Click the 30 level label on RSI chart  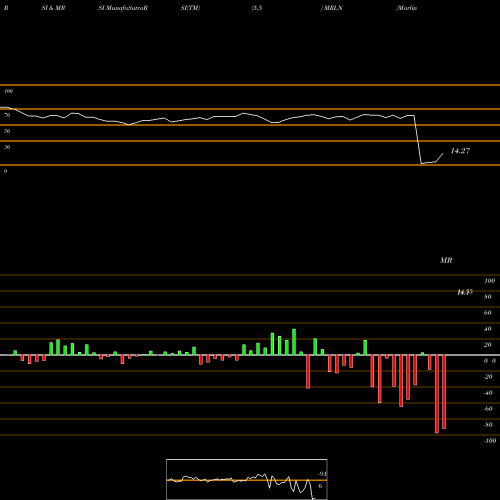point(7,147)
